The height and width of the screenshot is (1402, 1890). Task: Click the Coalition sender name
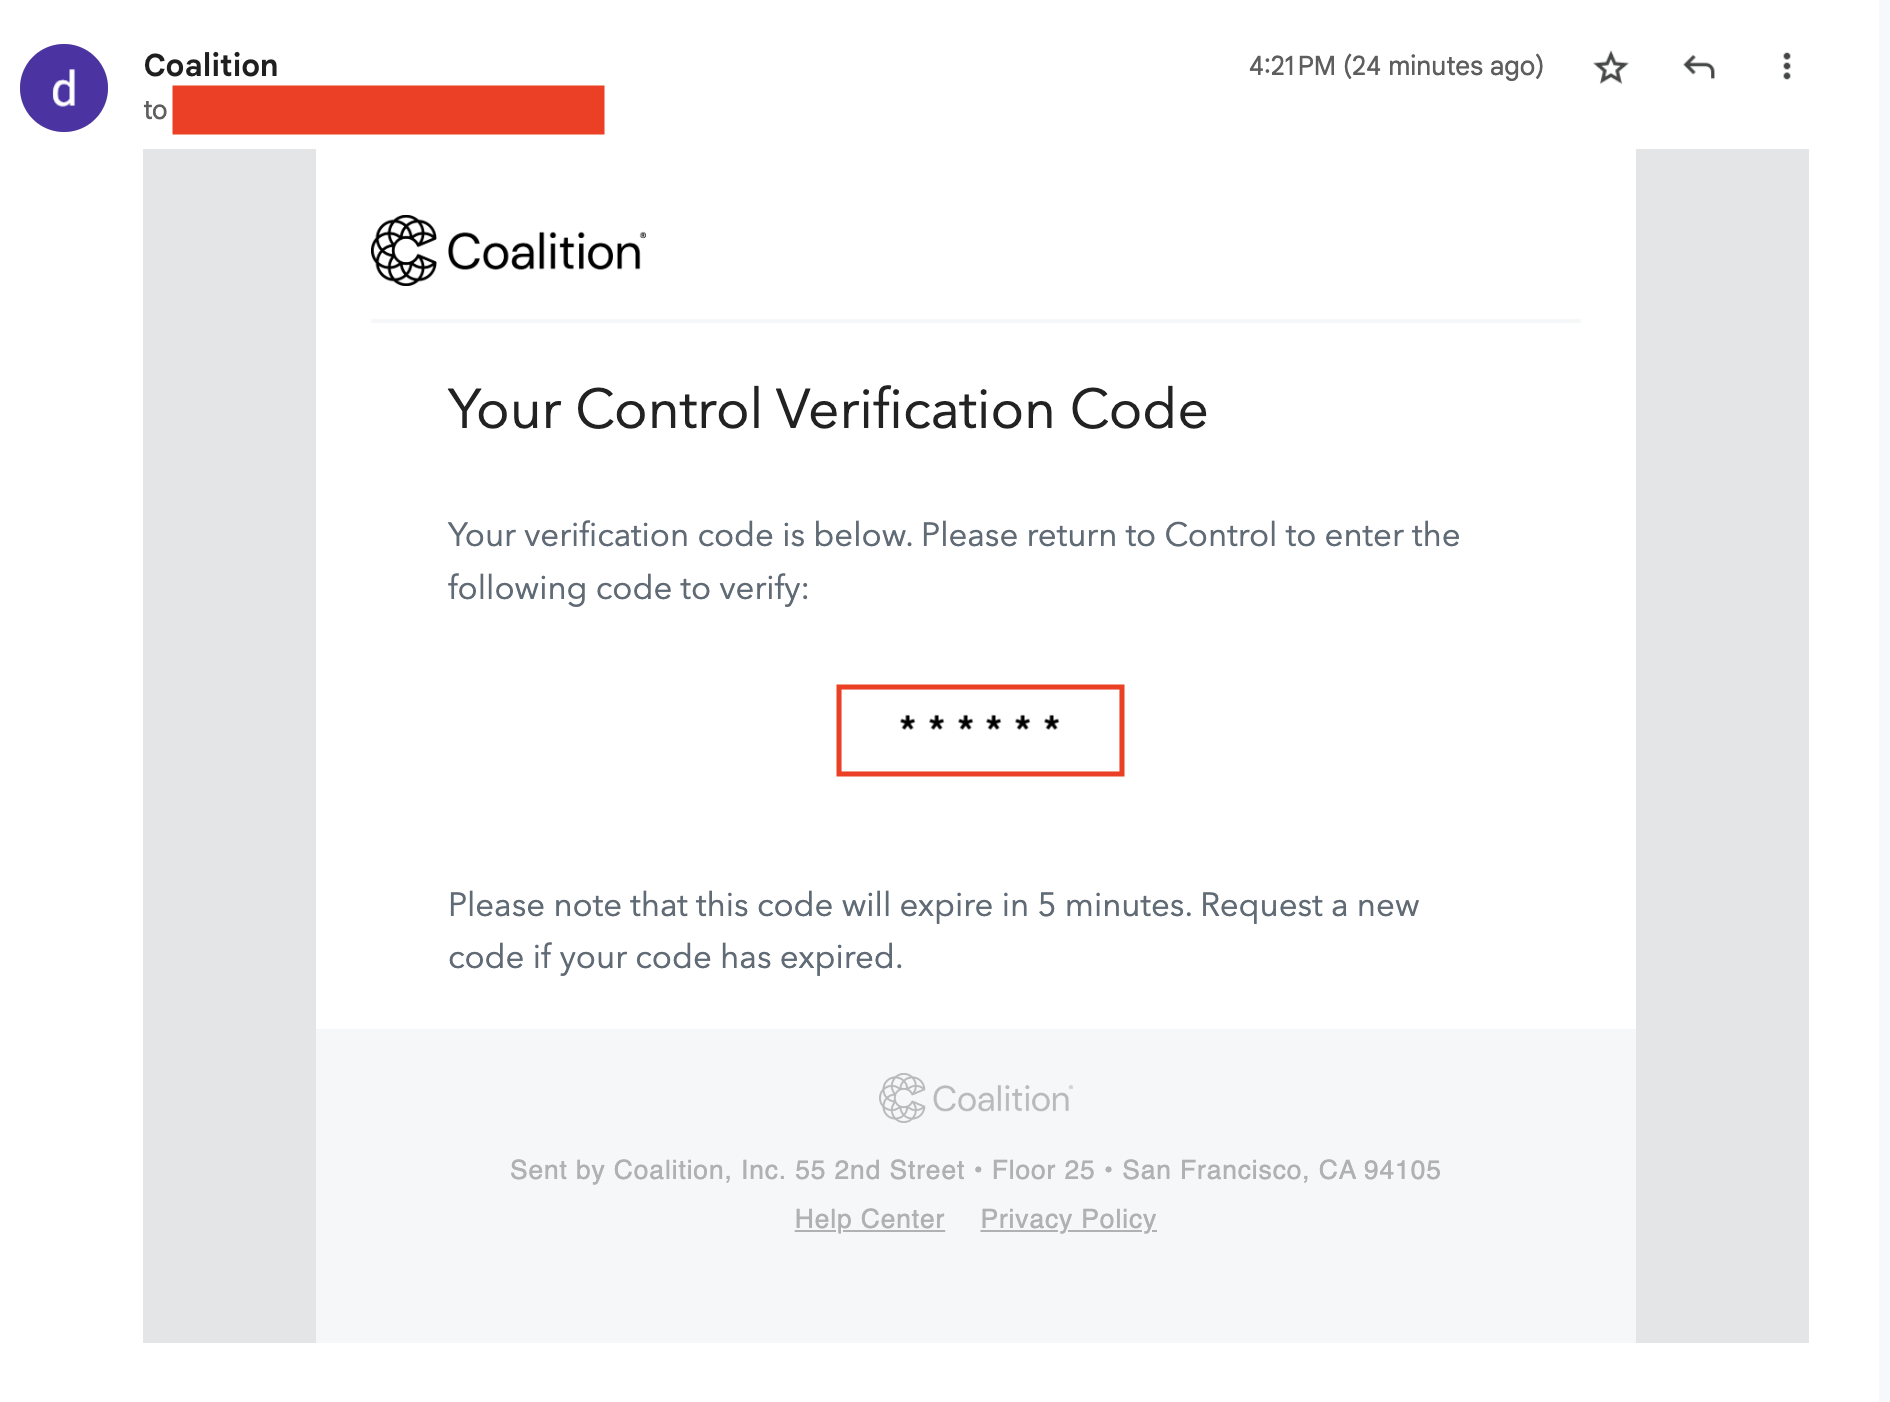[x=211, y=65]
